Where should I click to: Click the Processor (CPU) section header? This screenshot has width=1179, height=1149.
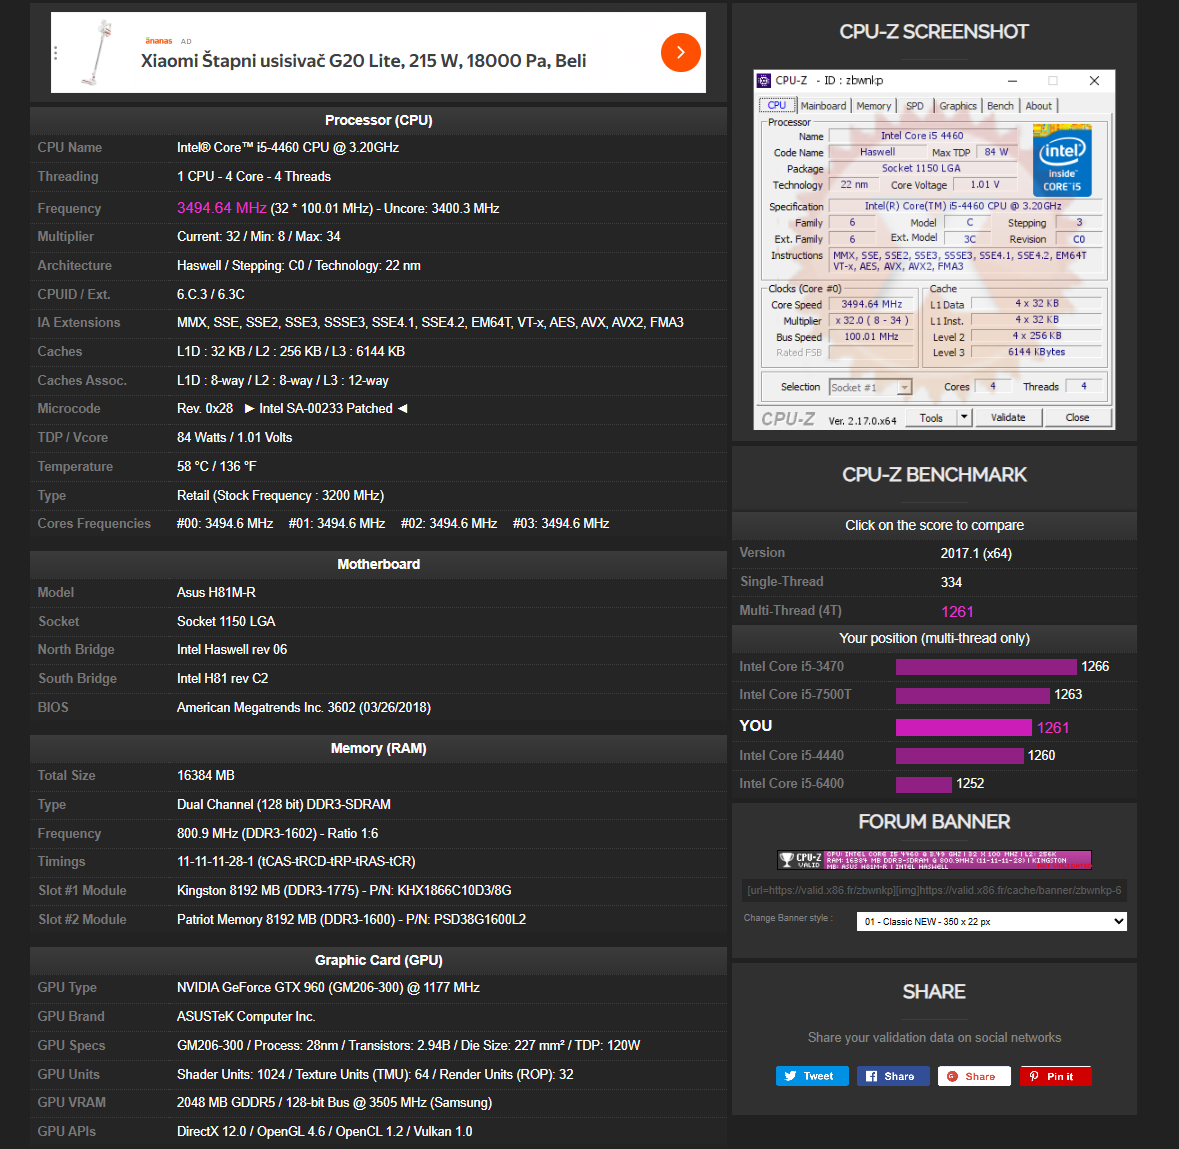[378, 120]
